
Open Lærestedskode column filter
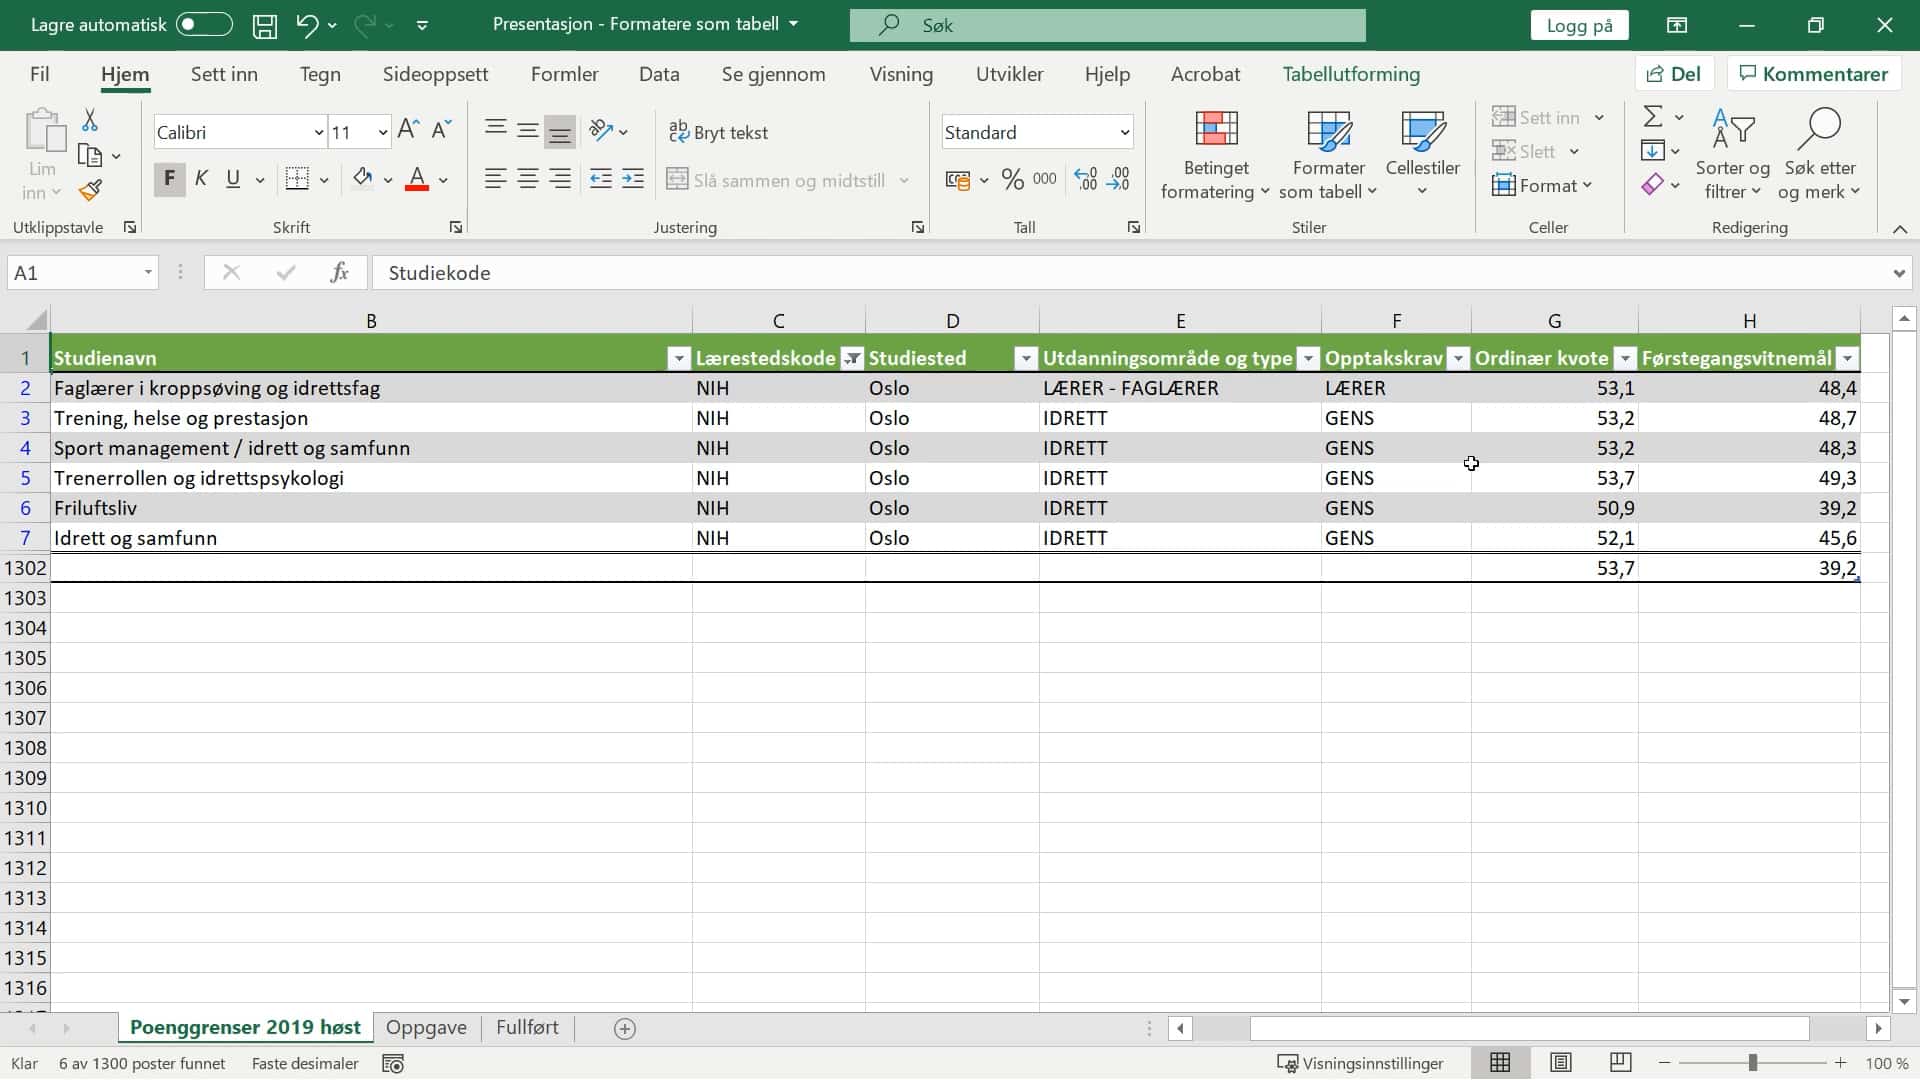852,358
